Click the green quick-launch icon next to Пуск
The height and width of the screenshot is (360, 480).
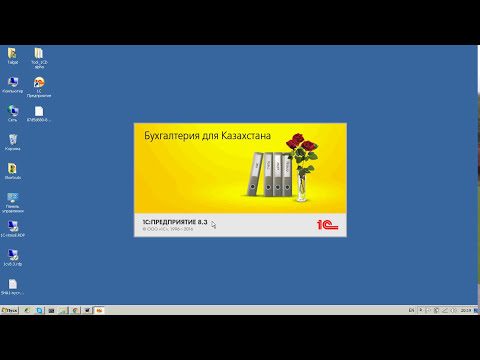pos(27,310)
